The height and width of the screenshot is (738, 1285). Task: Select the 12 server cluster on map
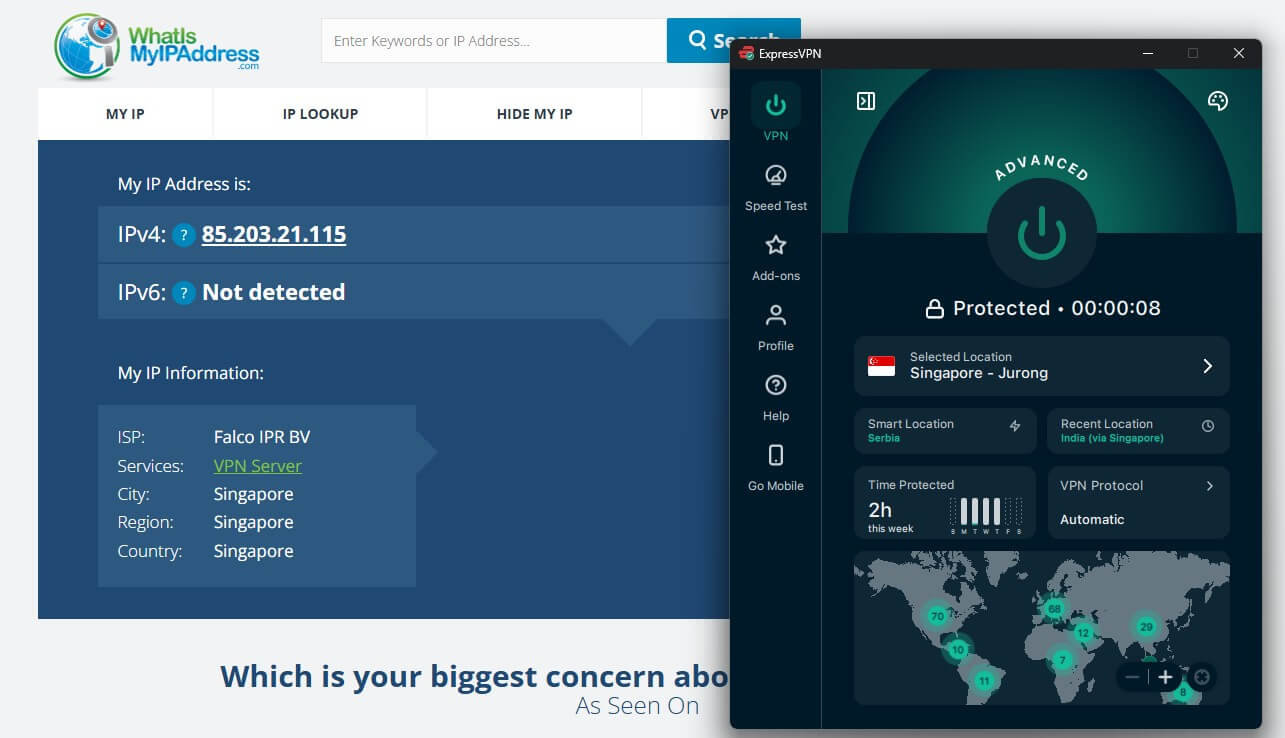pyautogui.click(x=1083, y=633)
